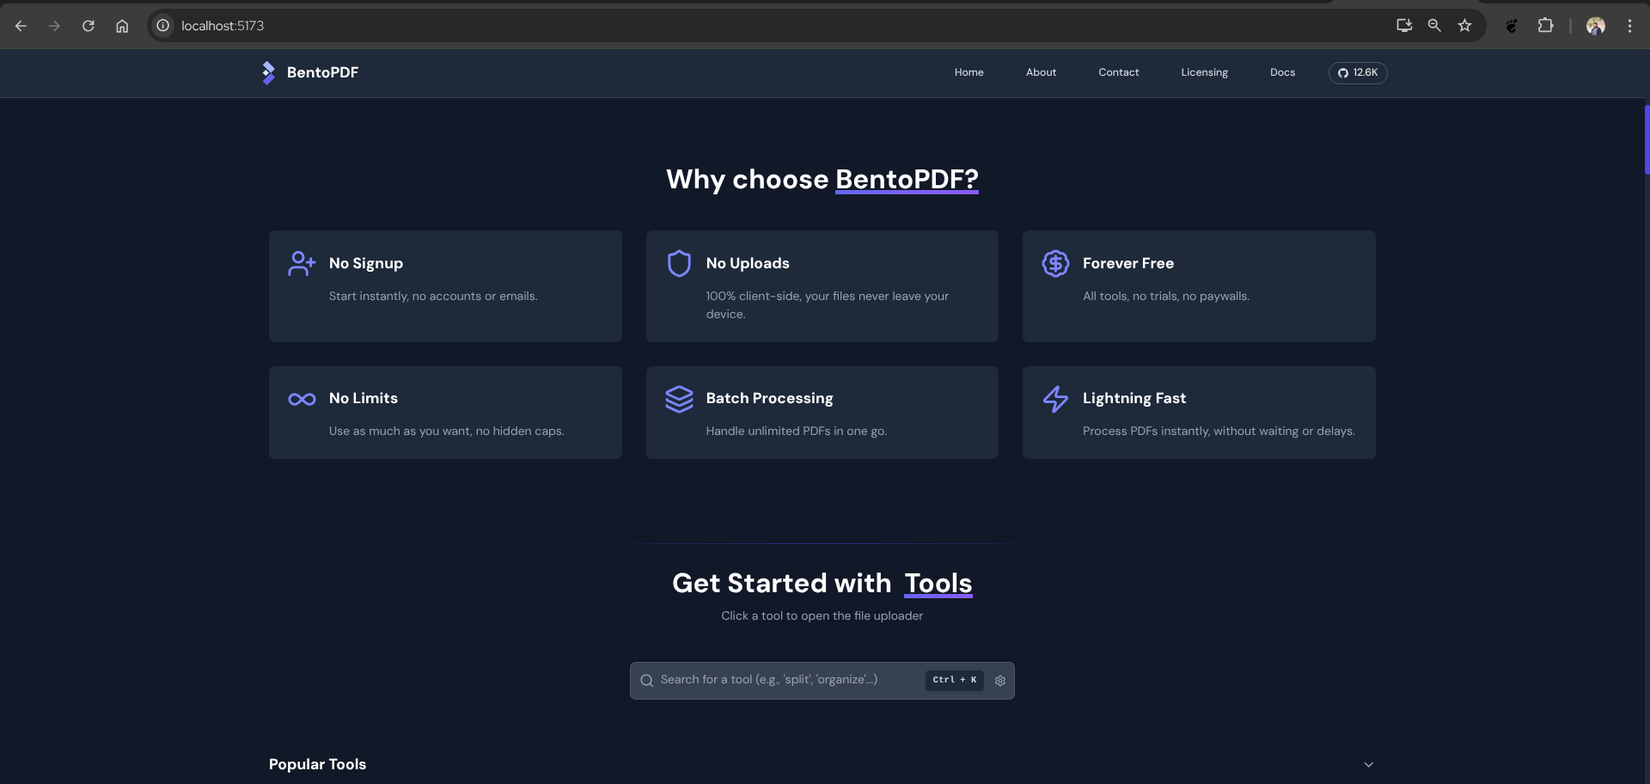Go back with browser back arrow
1650x784 pixels.
21,26
